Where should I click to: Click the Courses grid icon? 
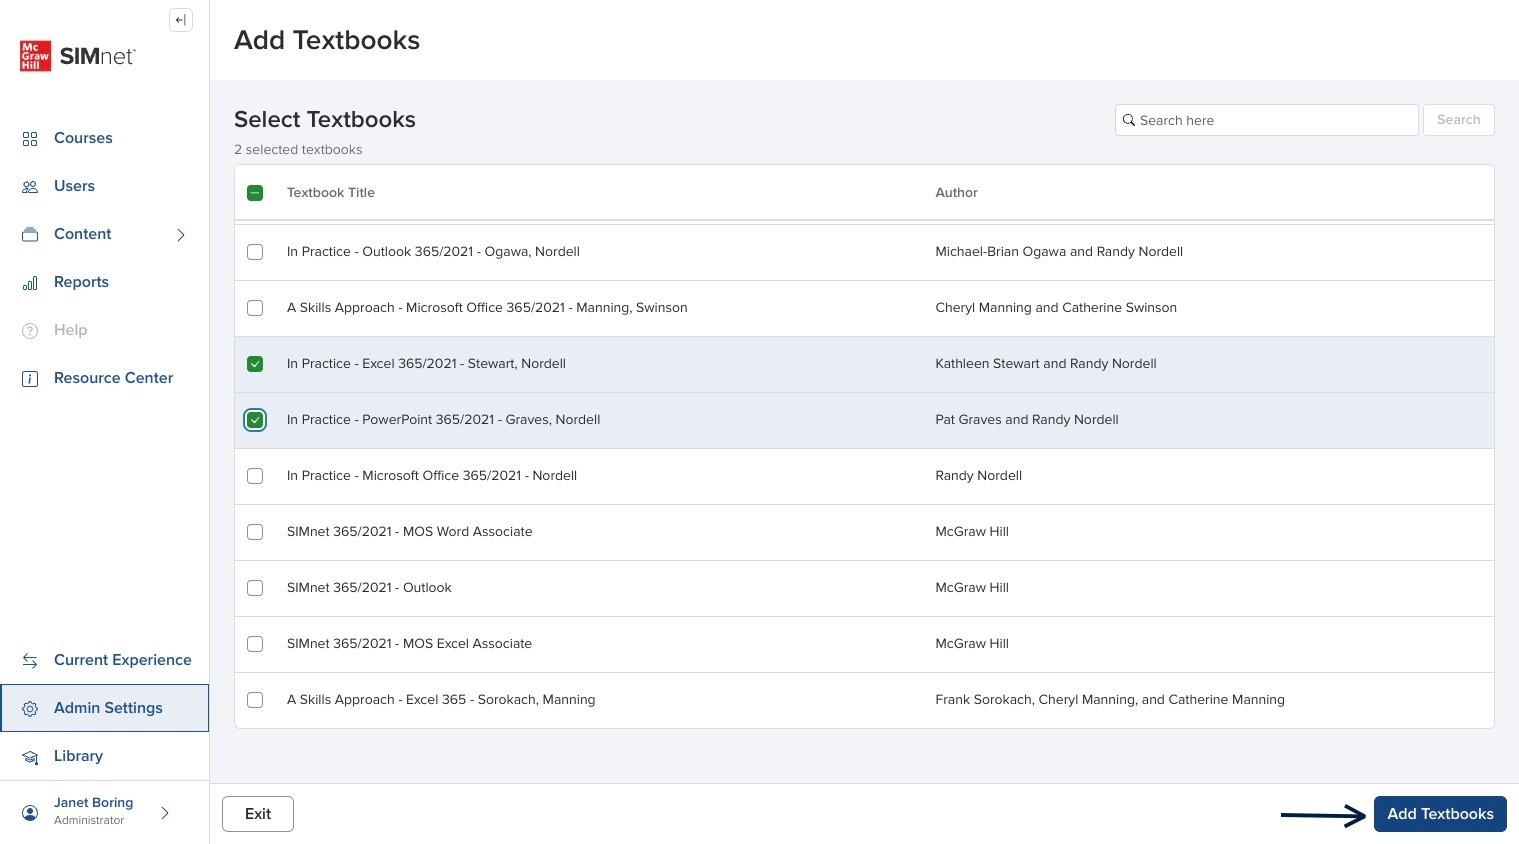tap(30, 139)
